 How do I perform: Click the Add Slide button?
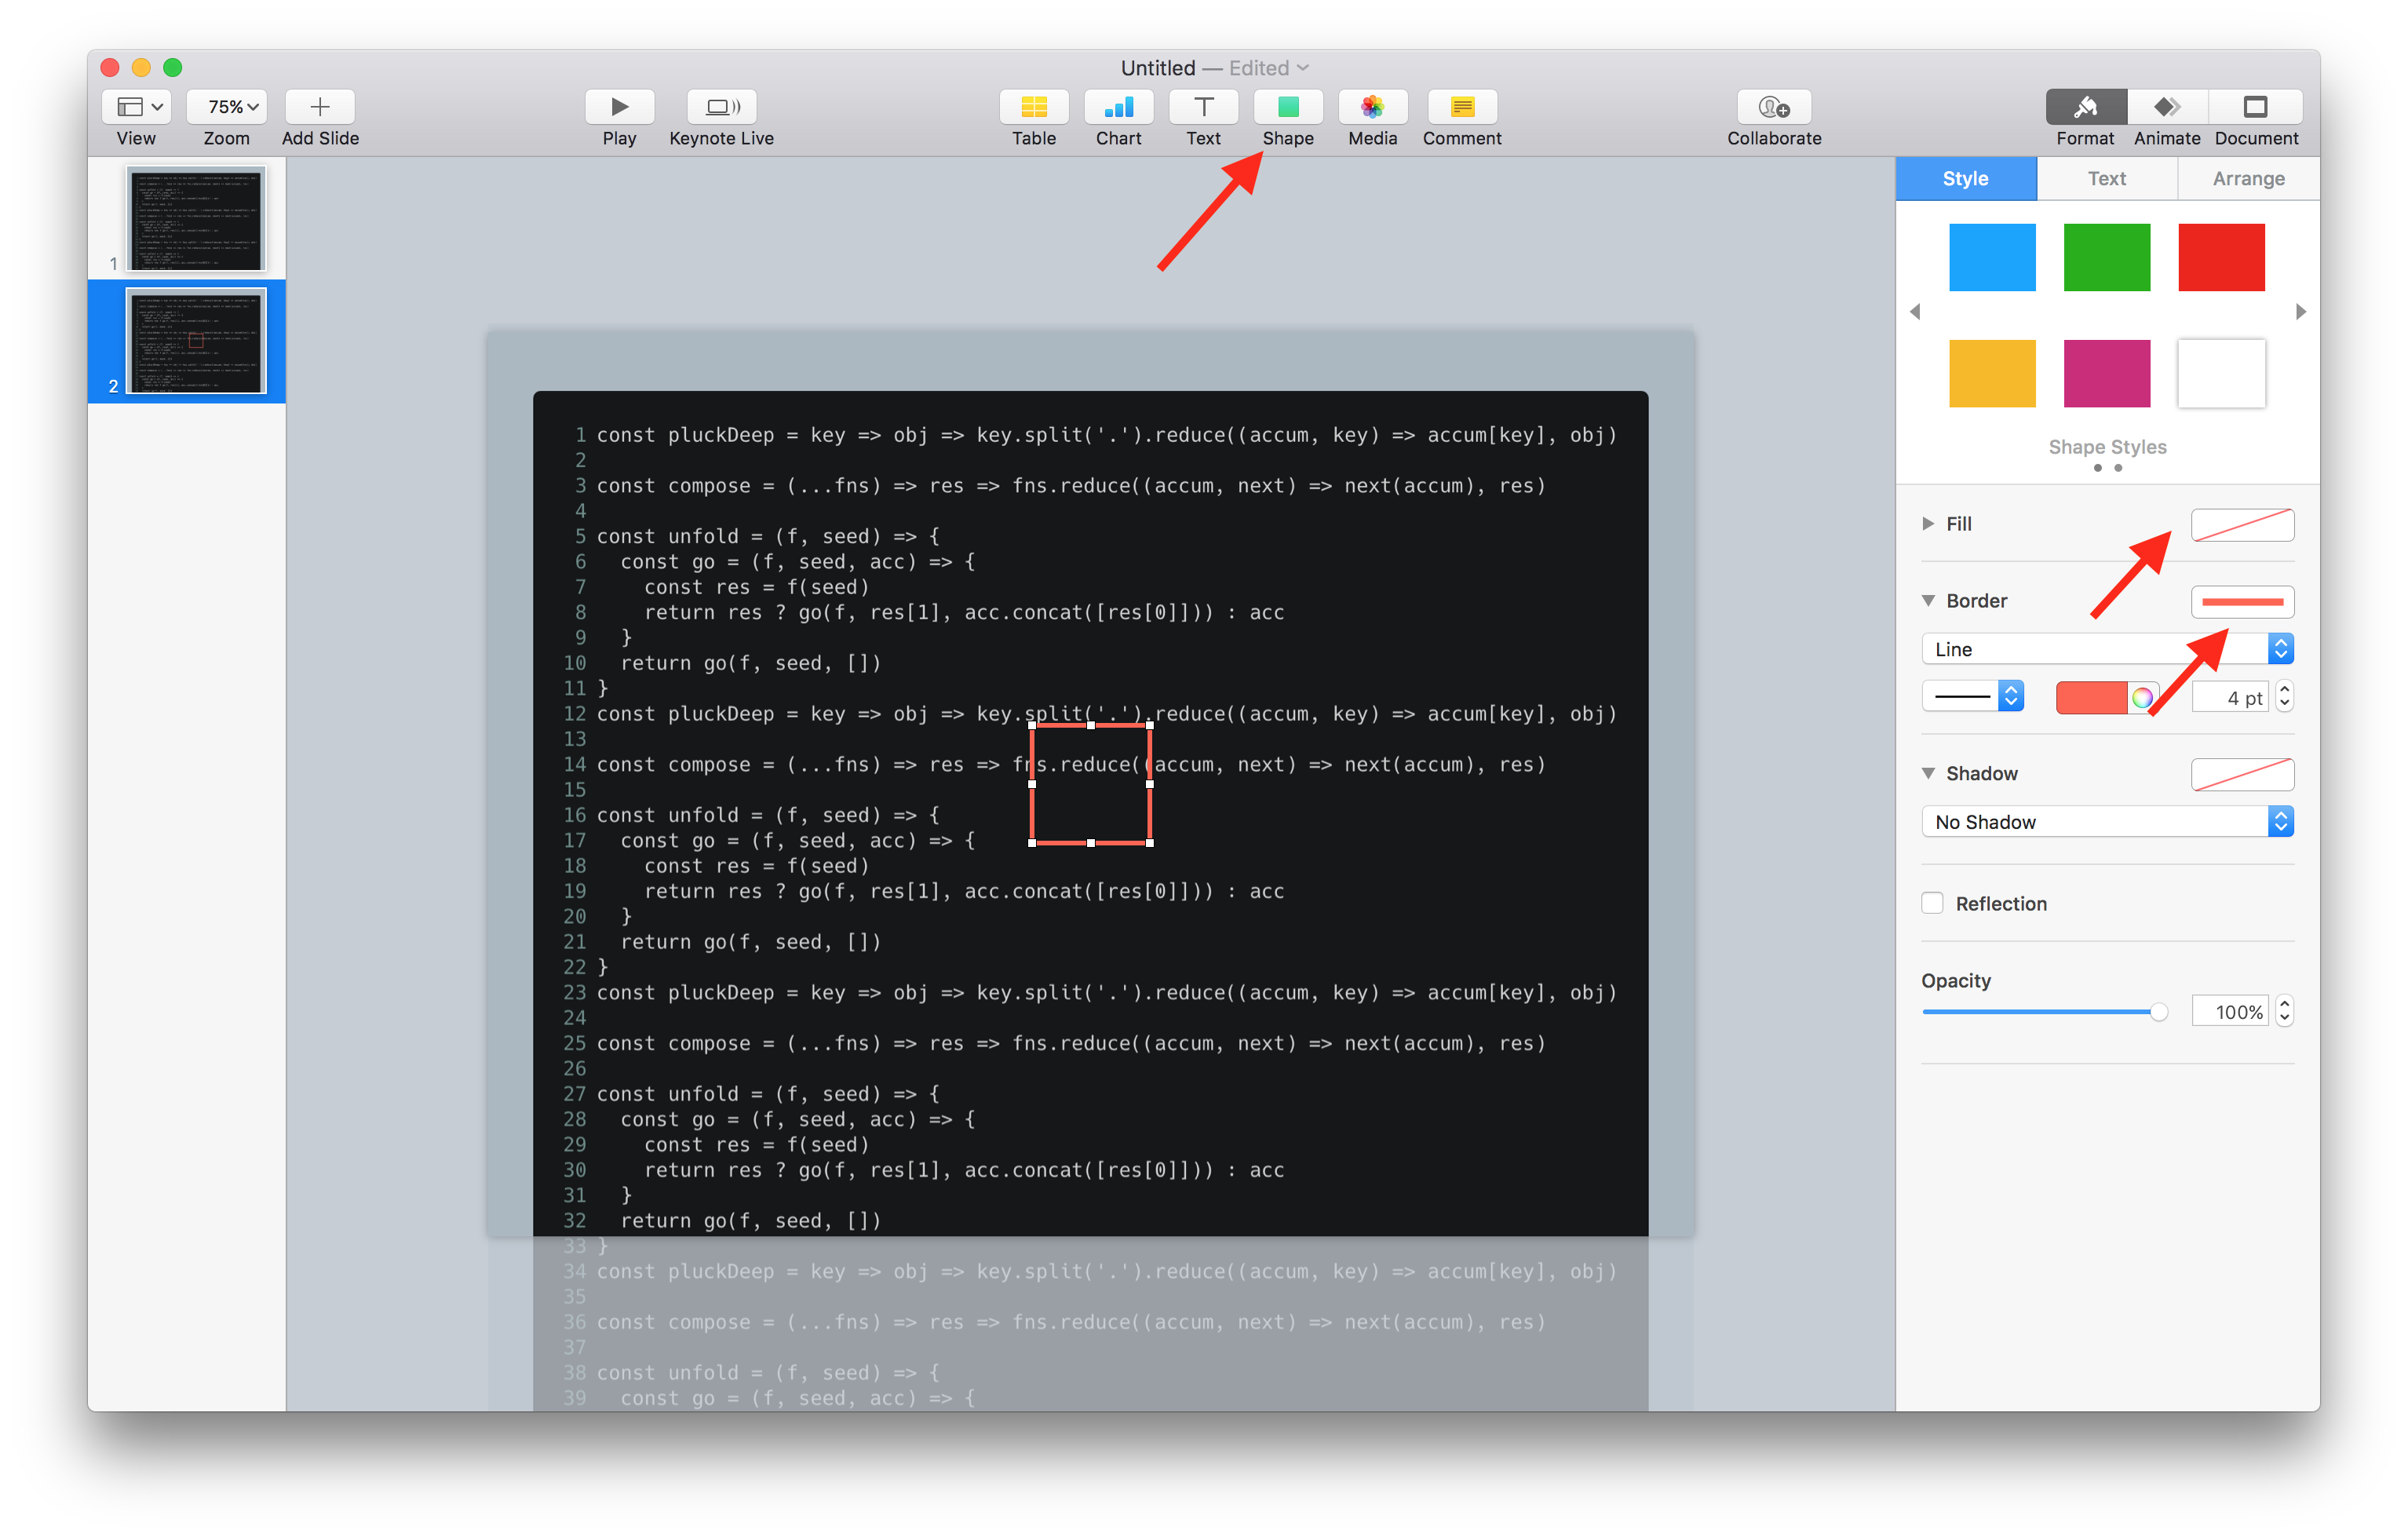320,107
